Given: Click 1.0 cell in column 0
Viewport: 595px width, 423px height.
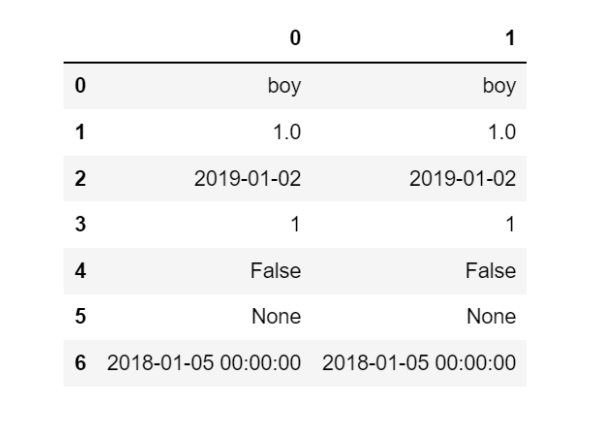Looking at the screenshot, I should click(x=287, y=132).
